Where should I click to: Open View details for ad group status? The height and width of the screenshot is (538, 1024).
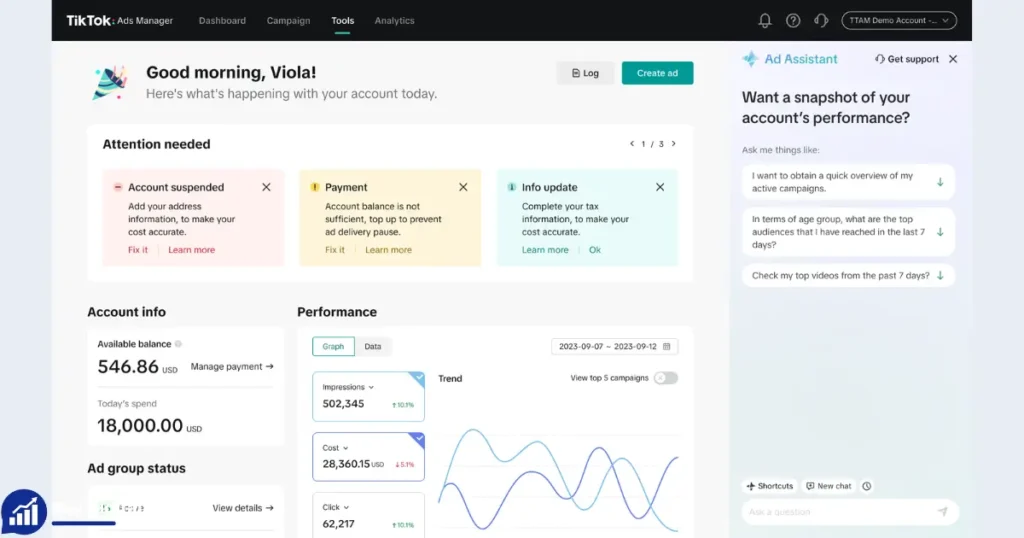point(243,508)
